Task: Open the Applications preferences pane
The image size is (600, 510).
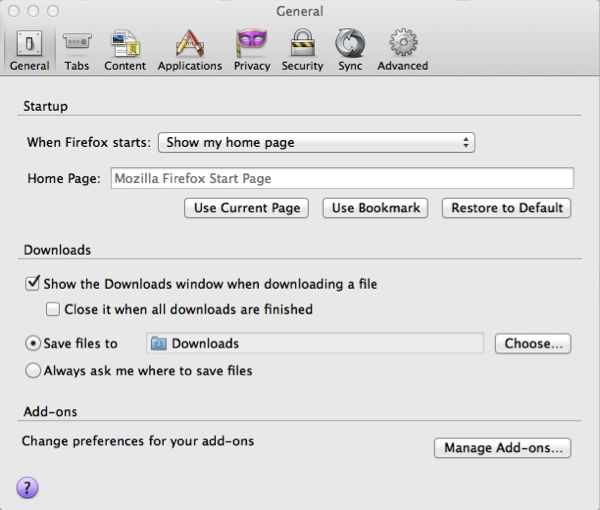Action: [x=190, y=51]
